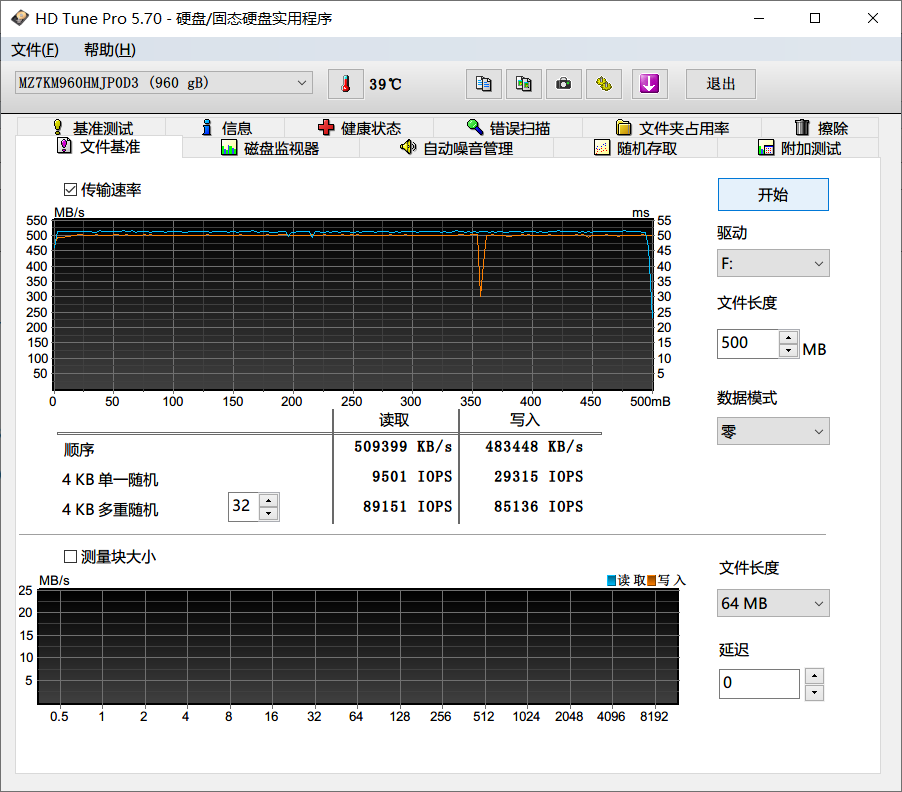Image resolution: width=902 pixels, height=792 pixels.
Task: Open the 健康状态 tab
Action: [360, 128]
